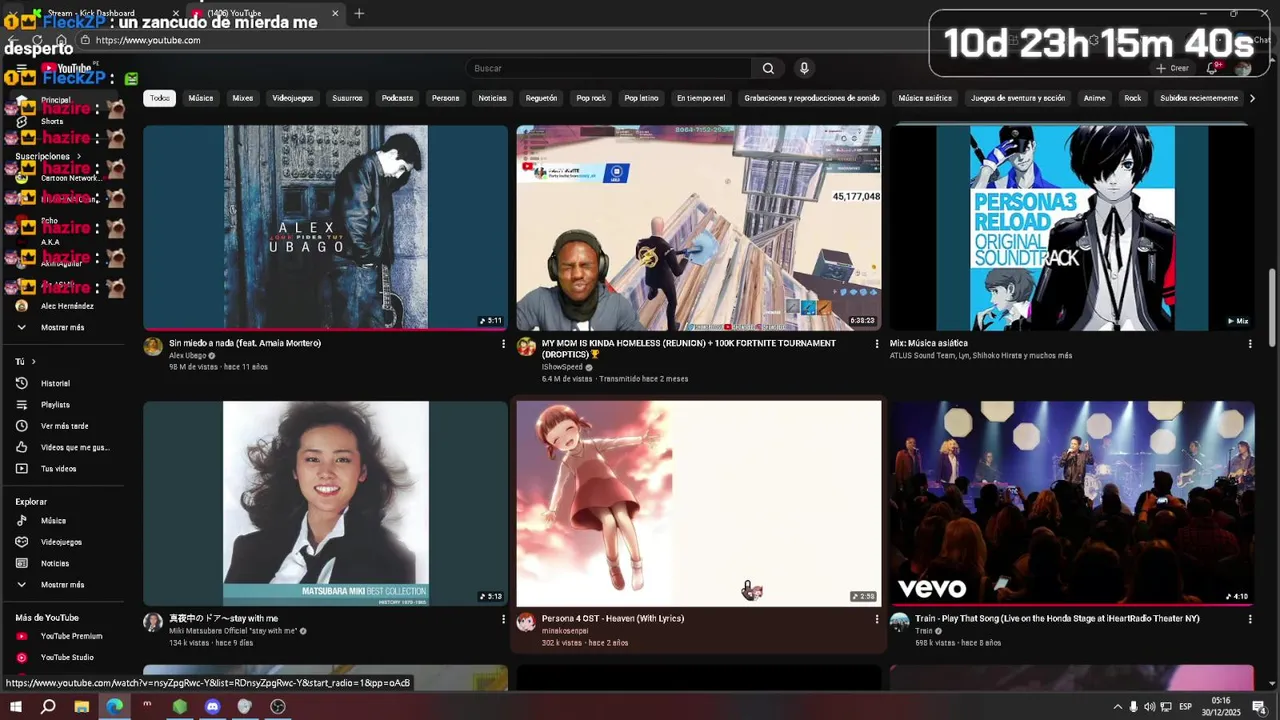Image resolution: width=1280 pixels, height=720 pixels.
Task: Toggle the system volume icon
Action: pos(1149,707)
